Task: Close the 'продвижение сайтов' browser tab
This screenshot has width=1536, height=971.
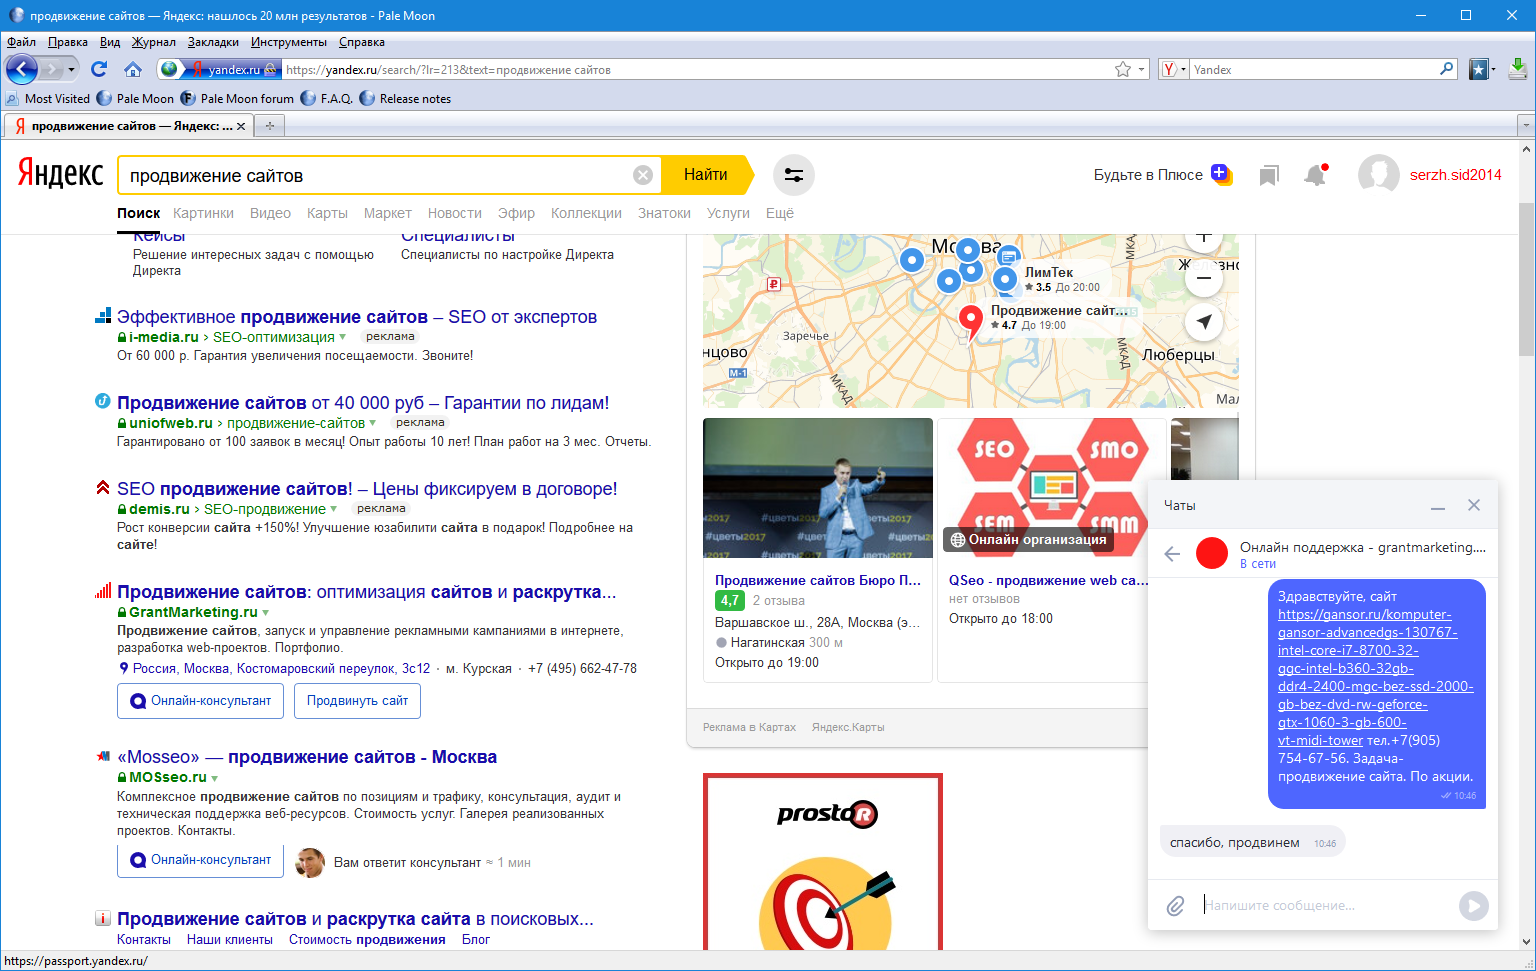Action: tap(241, 126)
